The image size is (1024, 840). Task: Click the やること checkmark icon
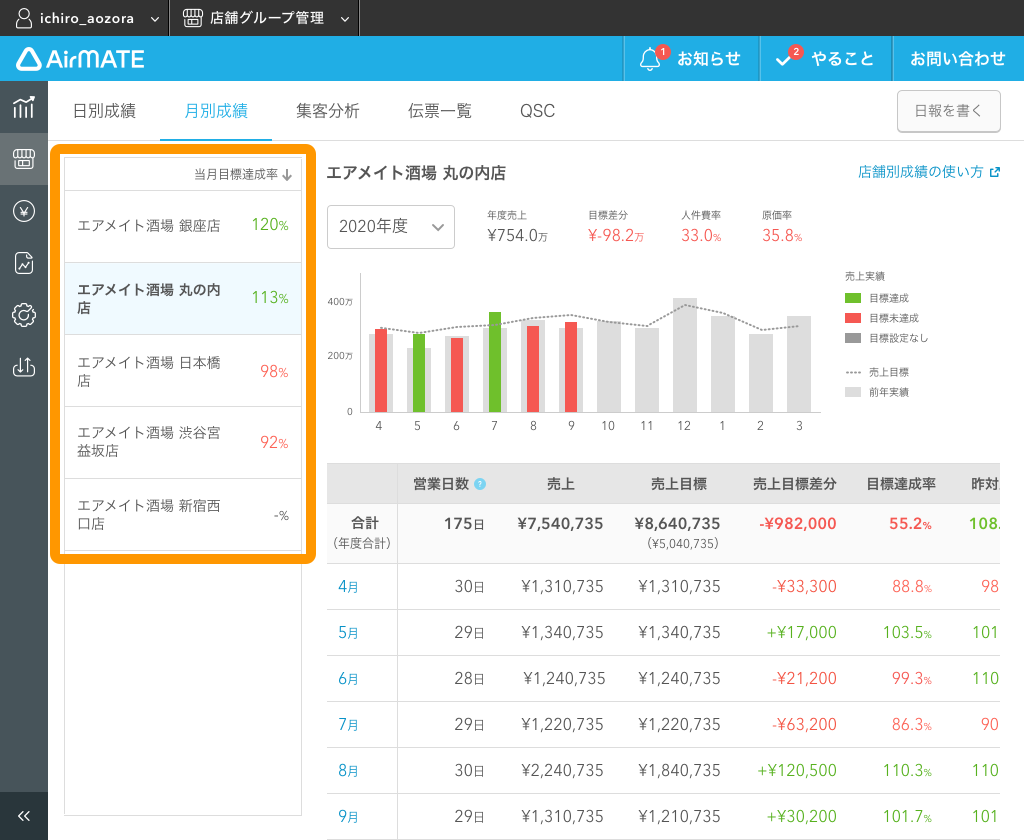pyautogui.click(x=784, y=60)
